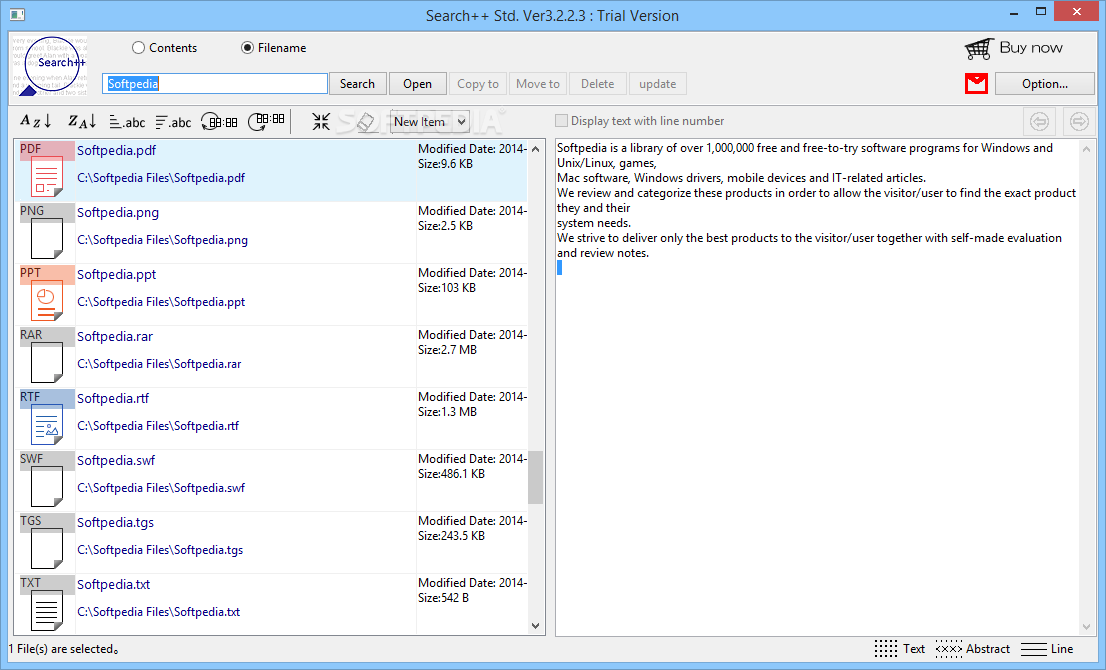Sort results A to Z ascending
This screenshot has width=1106, height=670.
35,121
